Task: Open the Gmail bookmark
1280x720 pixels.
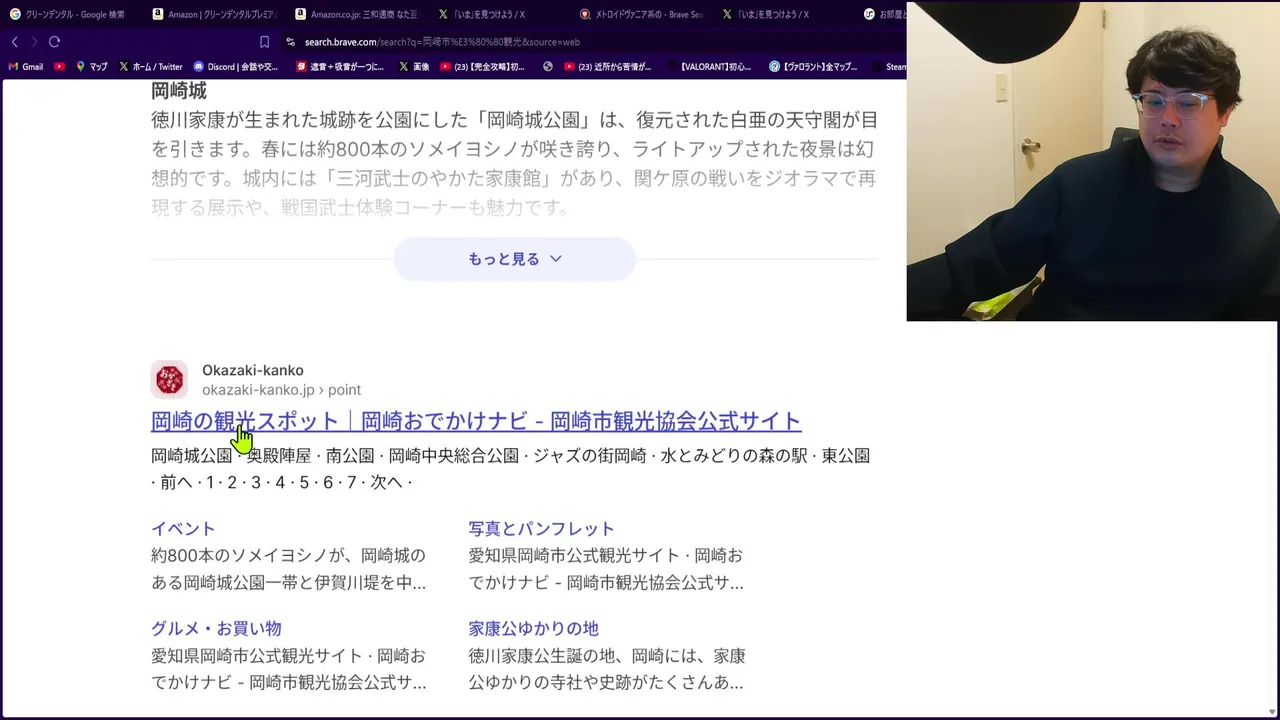Action: [x=26, y=67]
